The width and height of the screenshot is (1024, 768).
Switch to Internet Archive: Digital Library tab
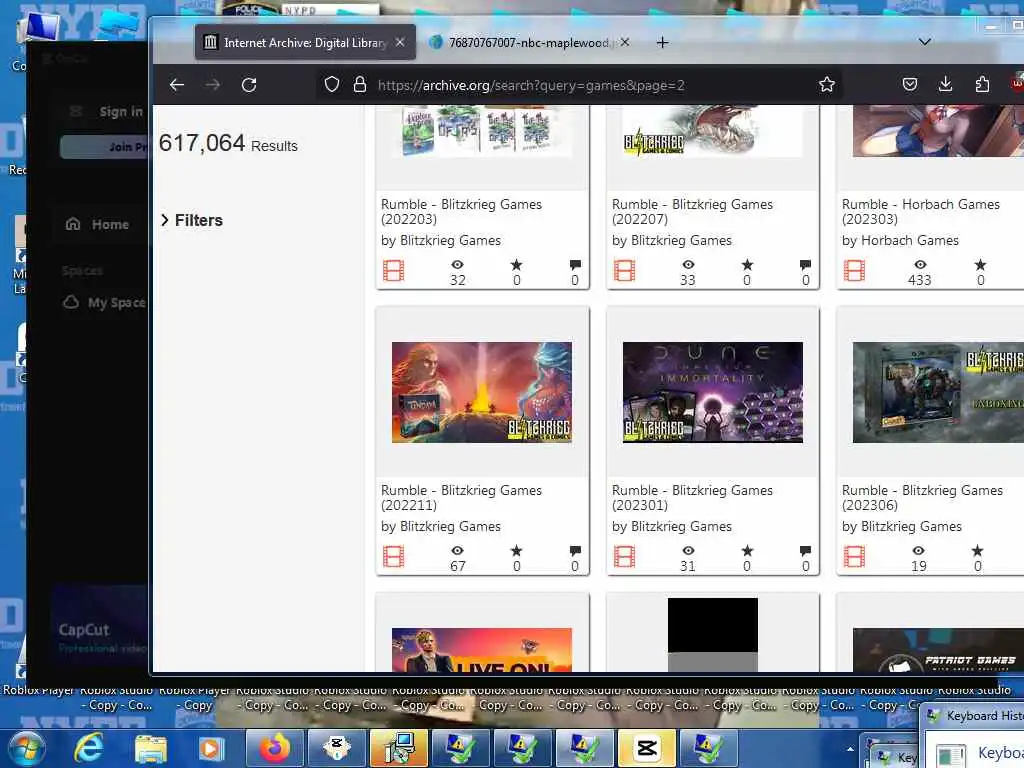(304, 42)
